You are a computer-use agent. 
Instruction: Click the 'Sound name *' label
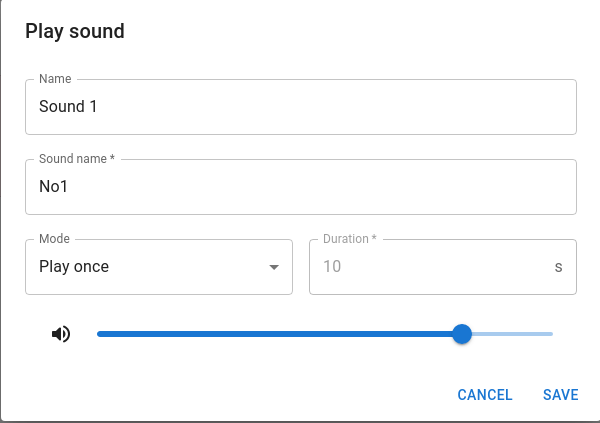(x=77, y=160)
